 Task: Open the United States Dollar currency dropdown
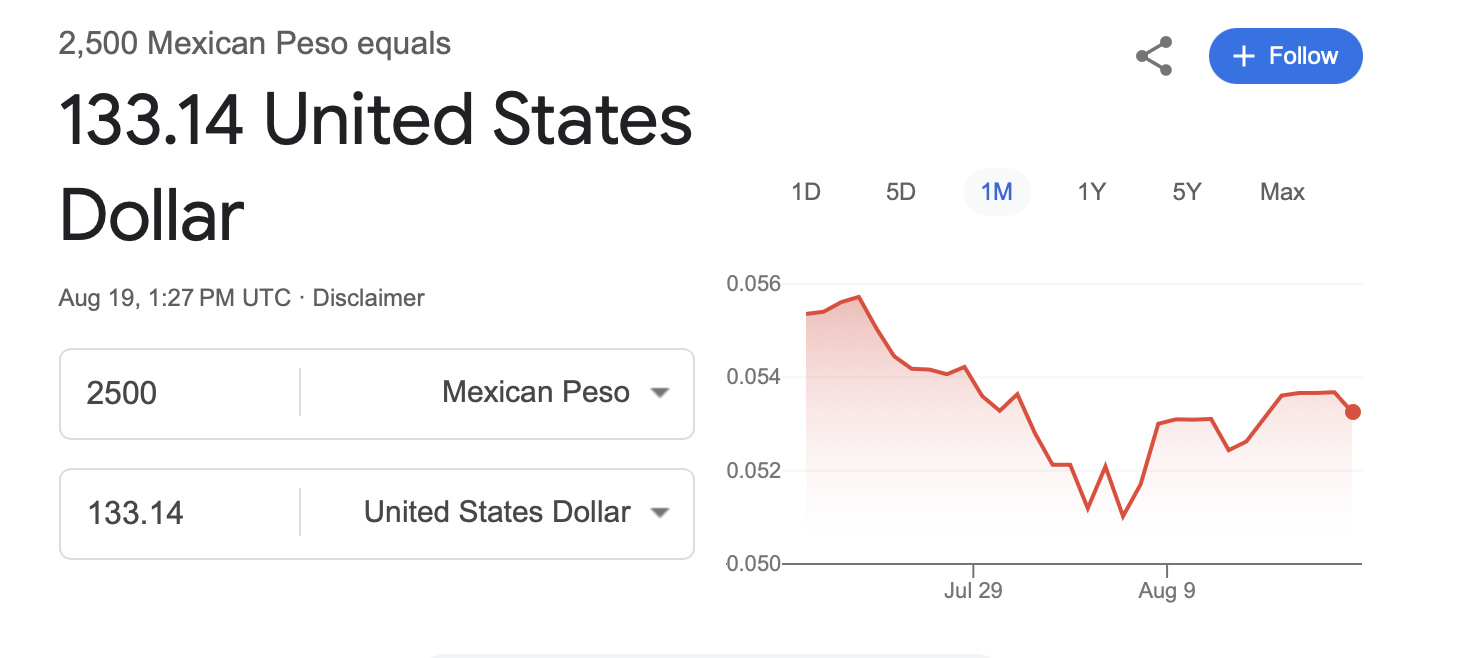[497, 513]
